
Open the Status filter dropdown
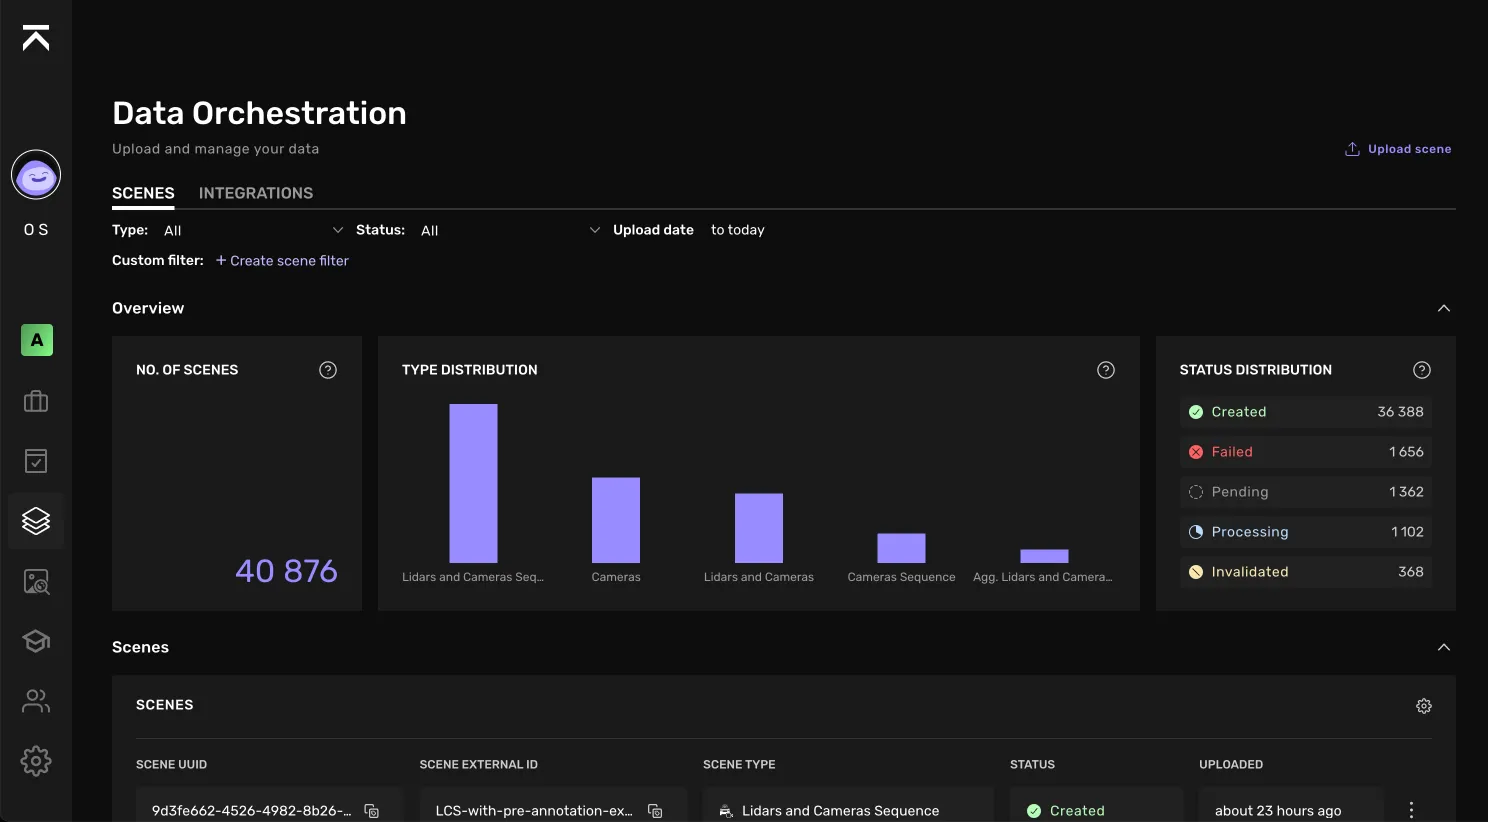click(x=510, y=230)
